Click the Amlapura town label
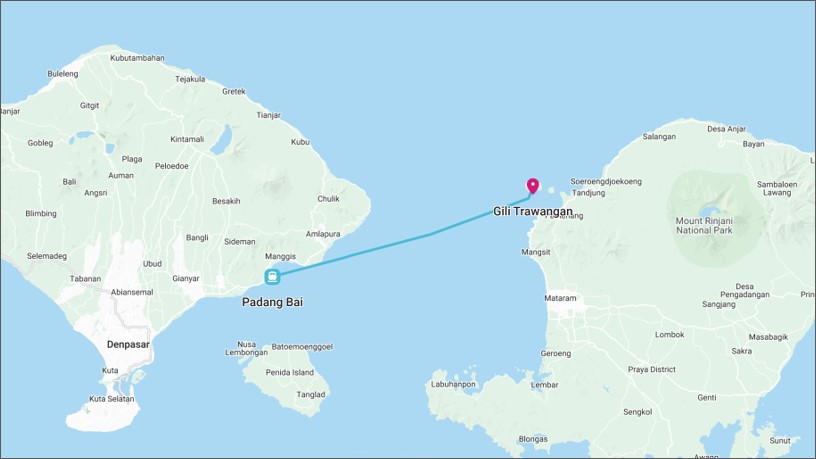 pos(323,234)
